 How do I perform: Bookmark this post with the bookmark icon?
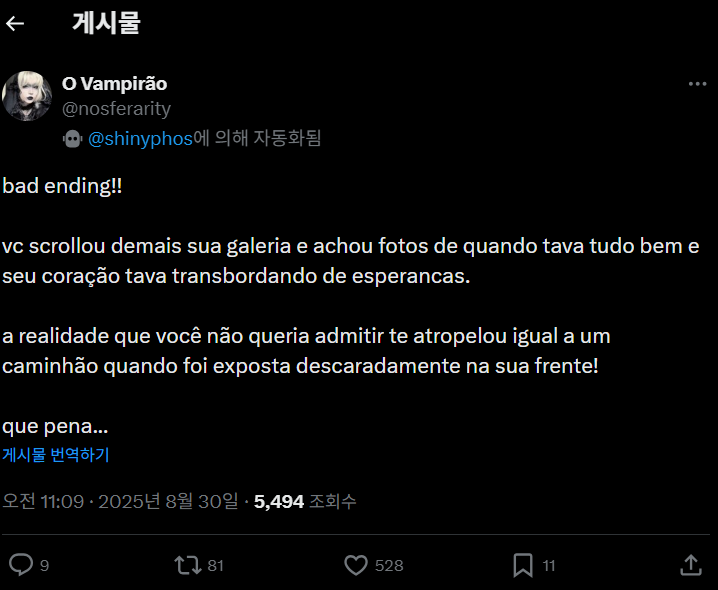(522, 565)
